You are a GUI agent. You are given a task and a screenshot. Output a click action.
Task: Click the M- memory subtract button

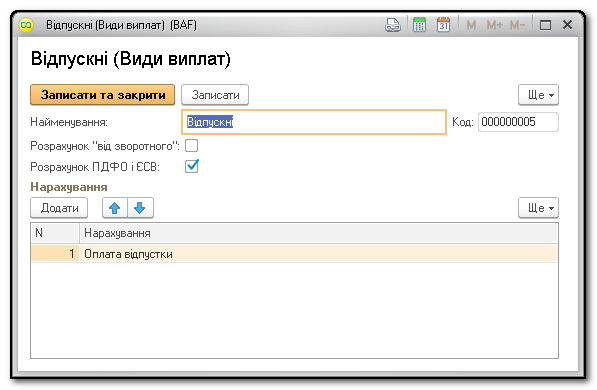tap(517, 26)
